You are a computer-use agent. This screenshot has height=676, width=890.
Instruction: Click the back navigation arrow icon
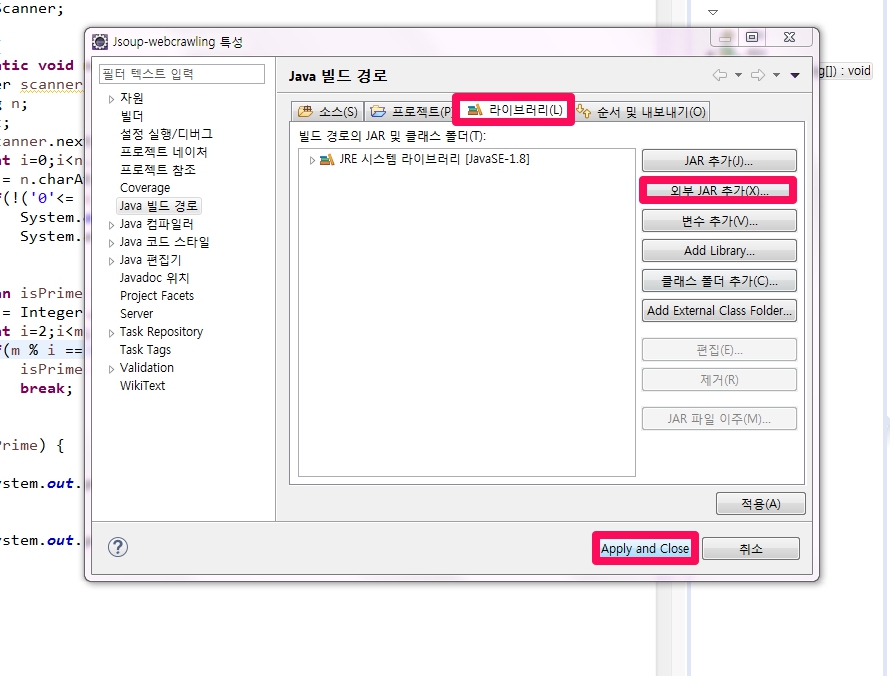[720, 75]
